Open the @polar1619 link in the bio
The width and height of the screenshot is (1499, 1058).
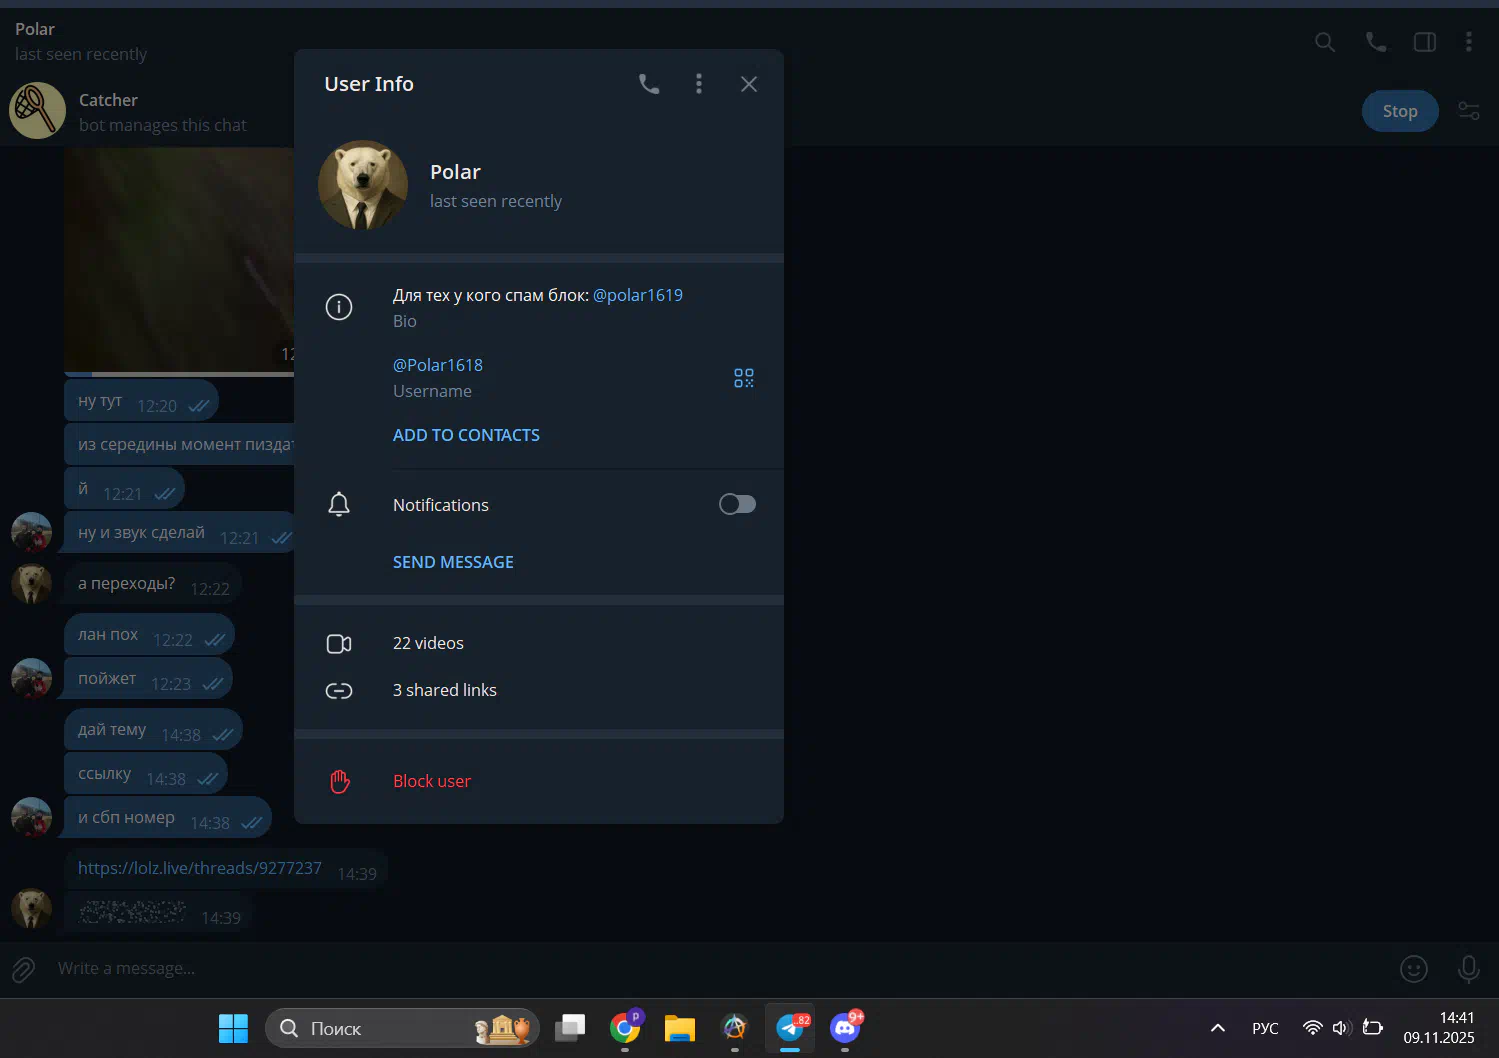(638, 295)
